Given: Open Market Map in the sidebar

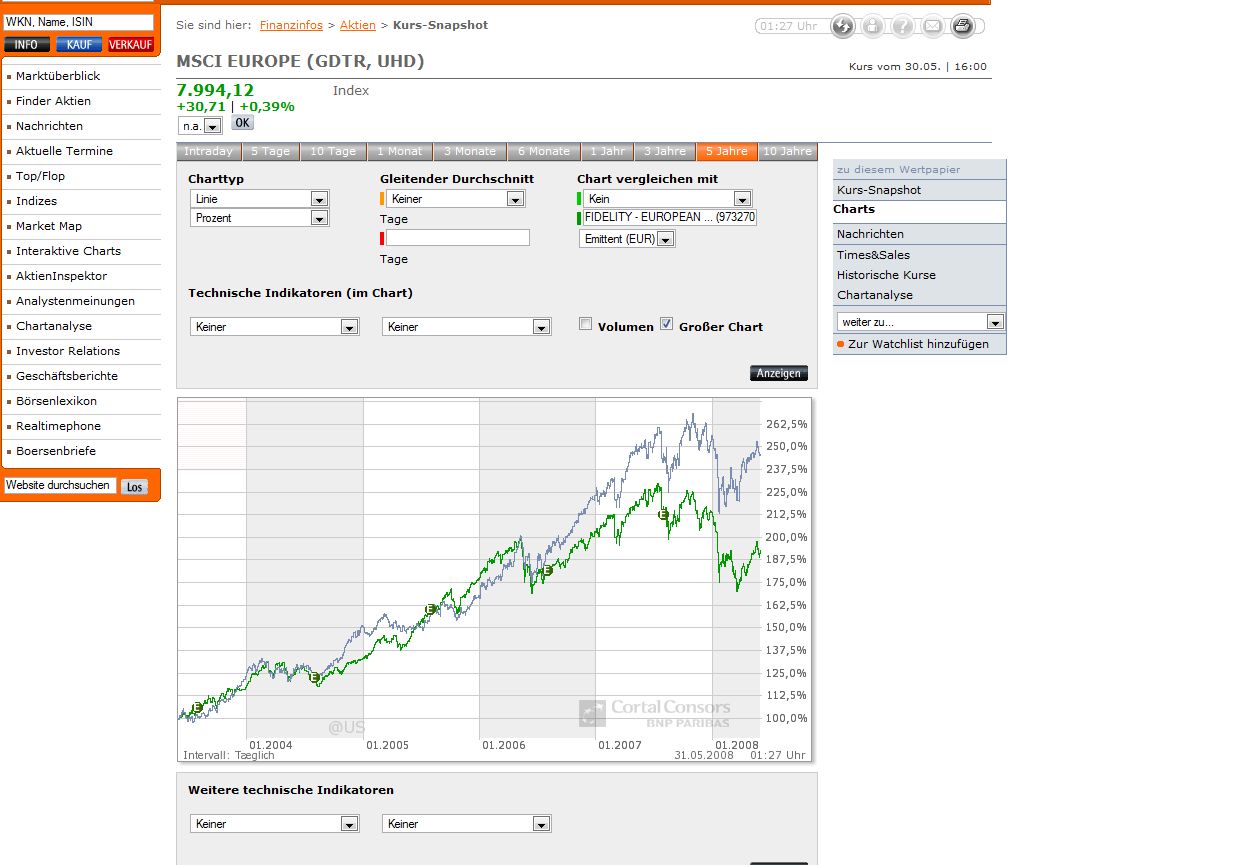Looking at the screenshot, I should [49, 226].
